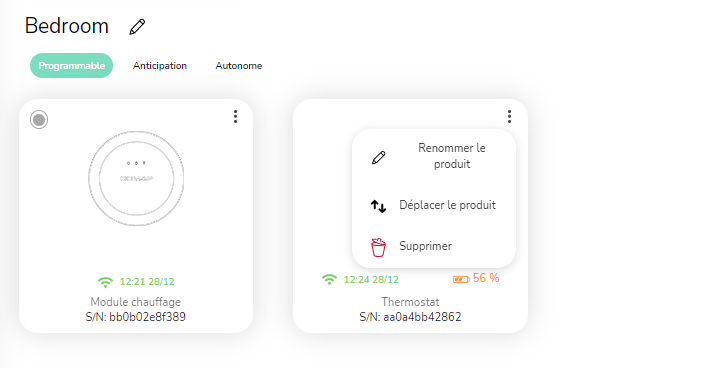Select the Programmable mode
Viewport: 727px width, 368px height.
(71, 65)
